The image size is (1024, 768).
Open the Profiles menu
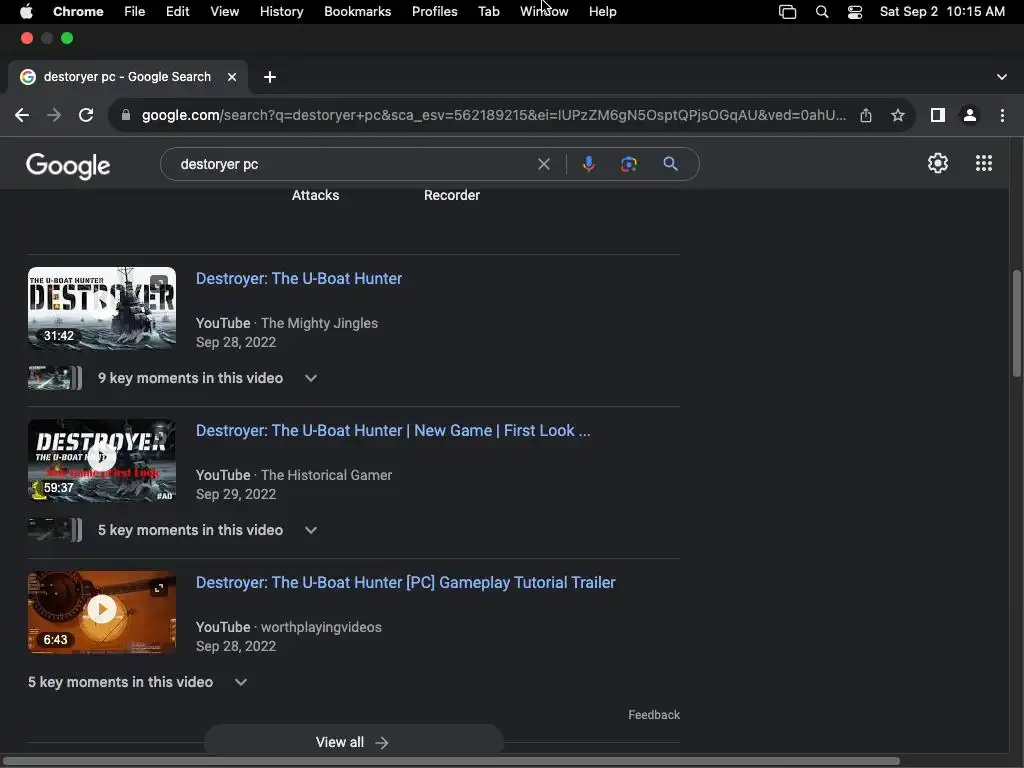434,12
